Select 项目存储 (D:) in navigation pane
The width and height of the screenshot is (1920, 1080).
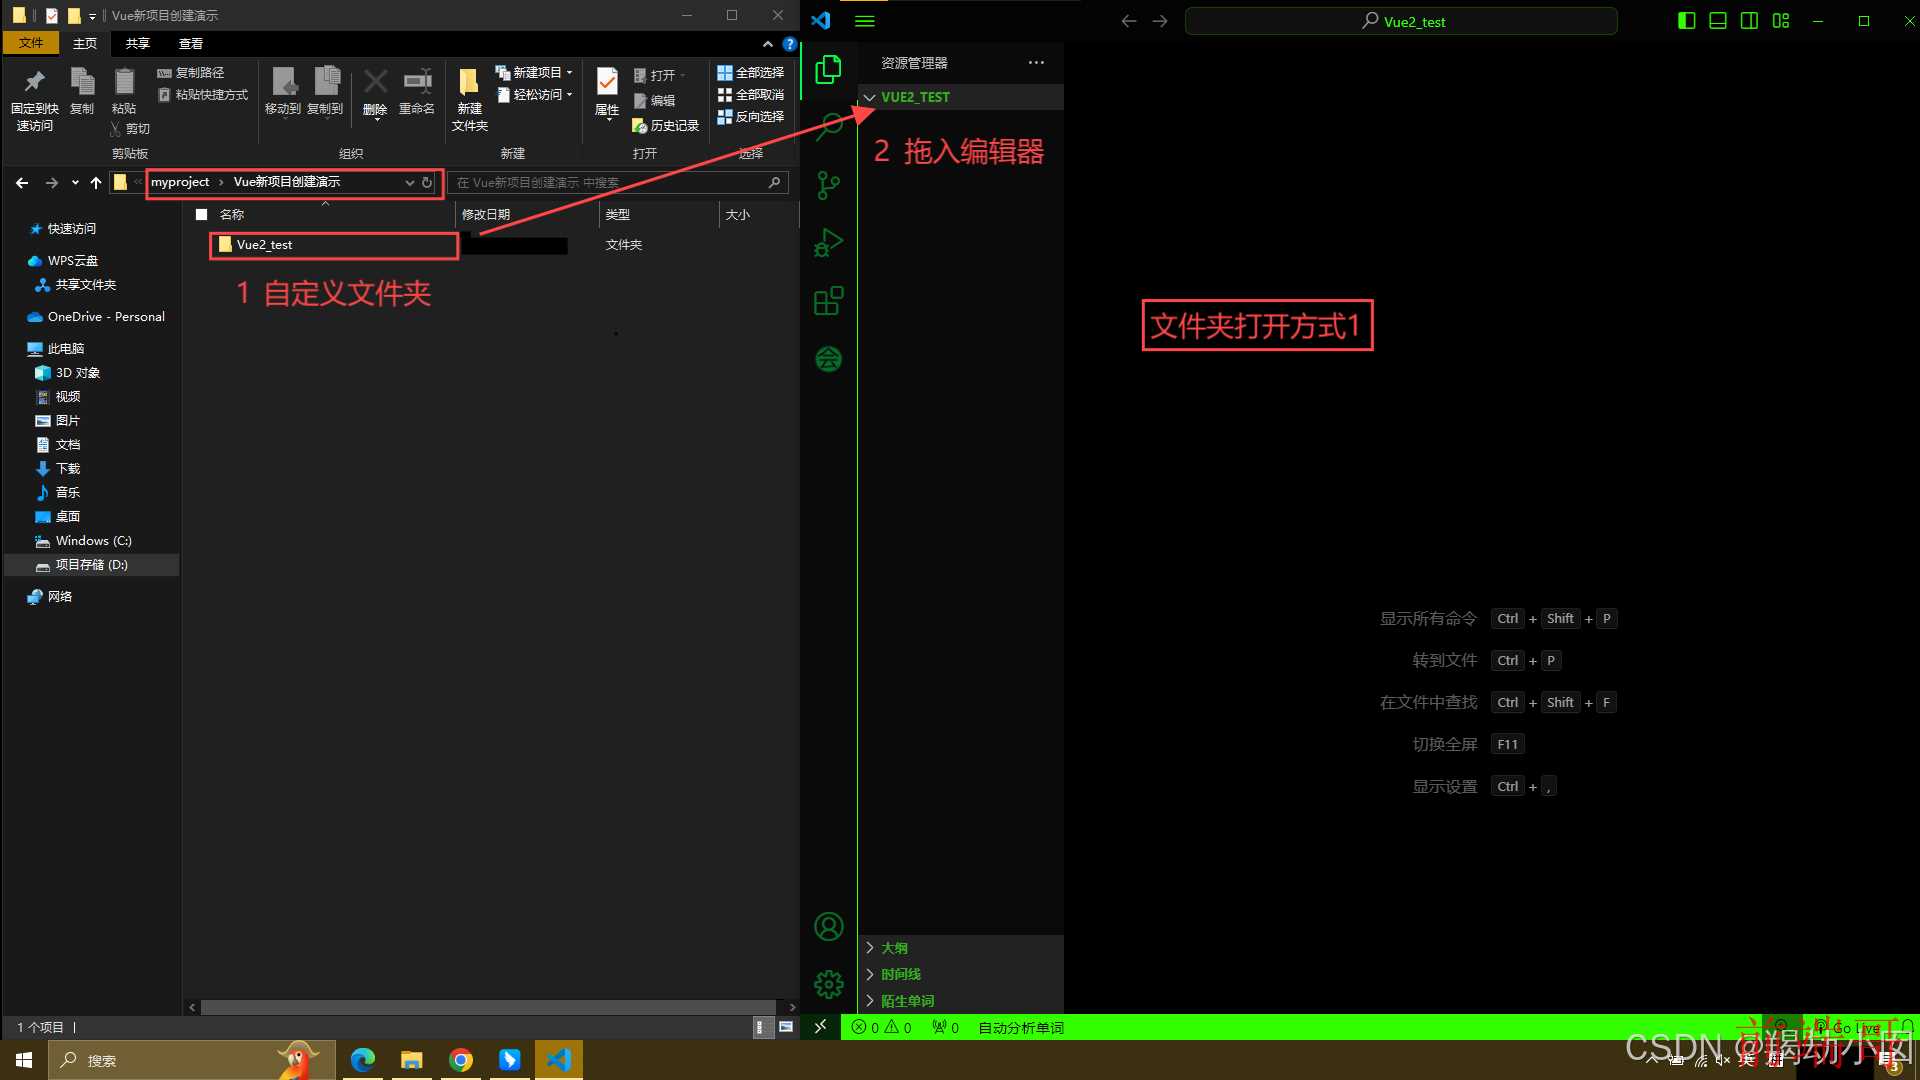click(92, 565)
